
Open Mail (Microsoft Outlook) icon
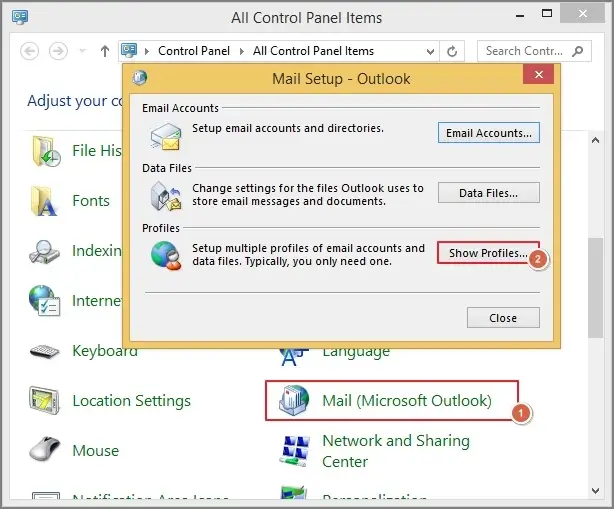click(294, 401)
